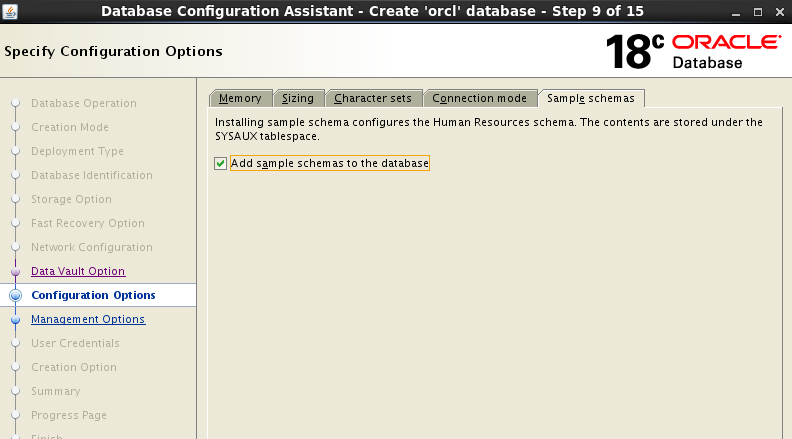This screenshot has height=439, width=792.
Task: Click the sample schema description text
Action: [488, 129]
